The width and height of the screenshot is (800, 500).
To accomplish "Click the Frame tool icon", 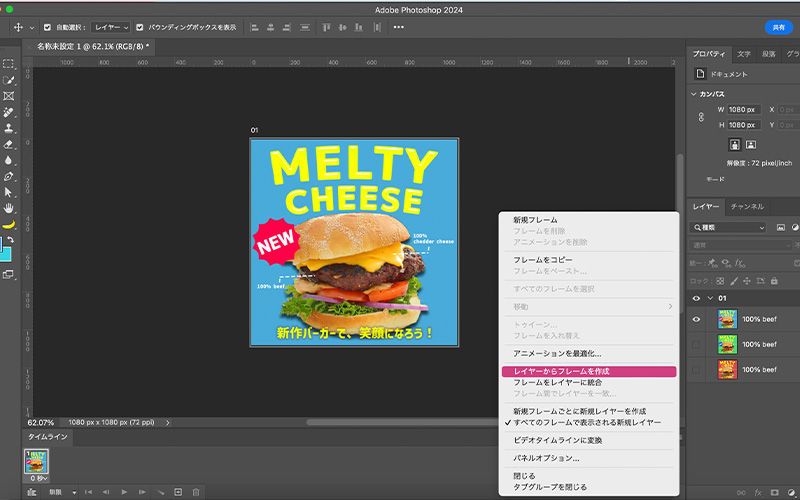I will click(9, 96).
